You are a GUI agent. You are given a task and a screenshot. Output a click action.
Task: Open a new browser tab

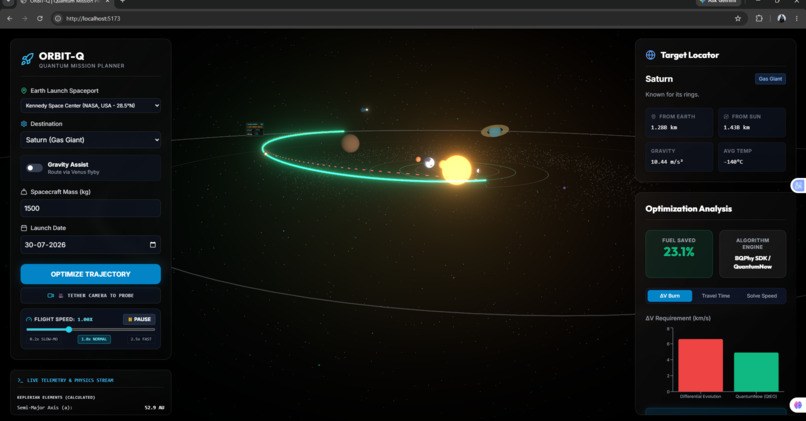[122, 2]
